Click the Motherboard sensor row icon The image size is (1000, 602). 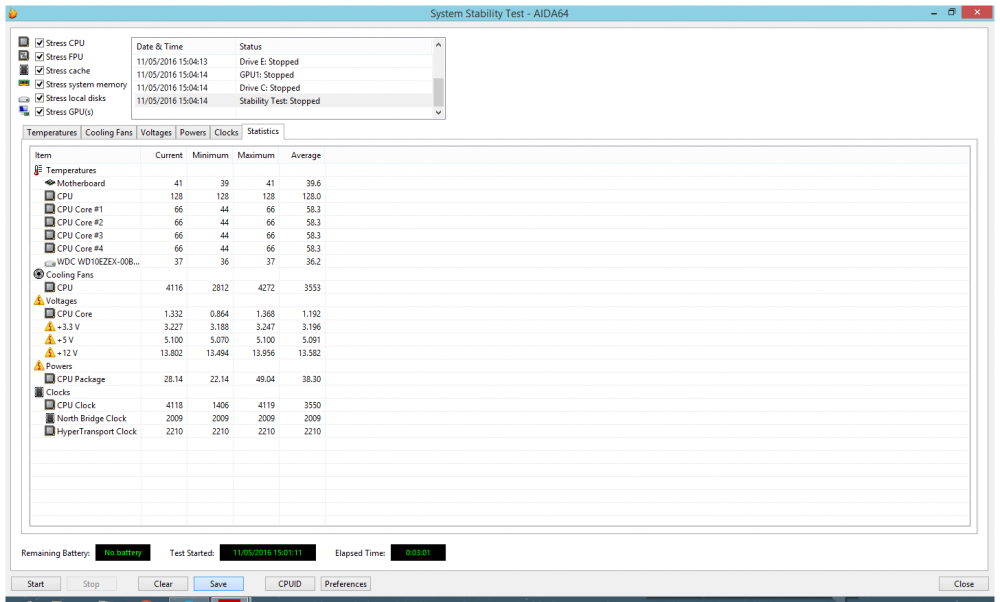[50, 184]
